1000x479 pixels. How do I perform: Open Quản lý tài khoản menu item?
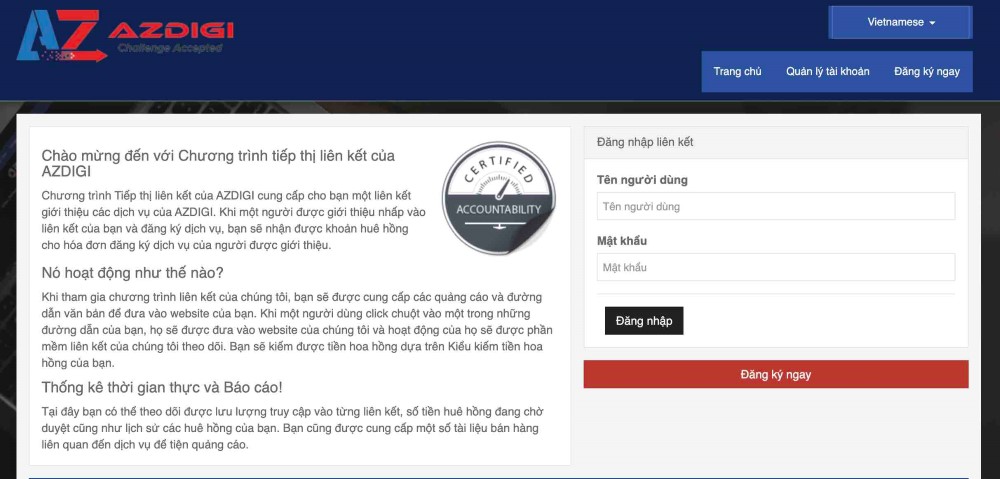pyautogui.click(x=827, y=71)
